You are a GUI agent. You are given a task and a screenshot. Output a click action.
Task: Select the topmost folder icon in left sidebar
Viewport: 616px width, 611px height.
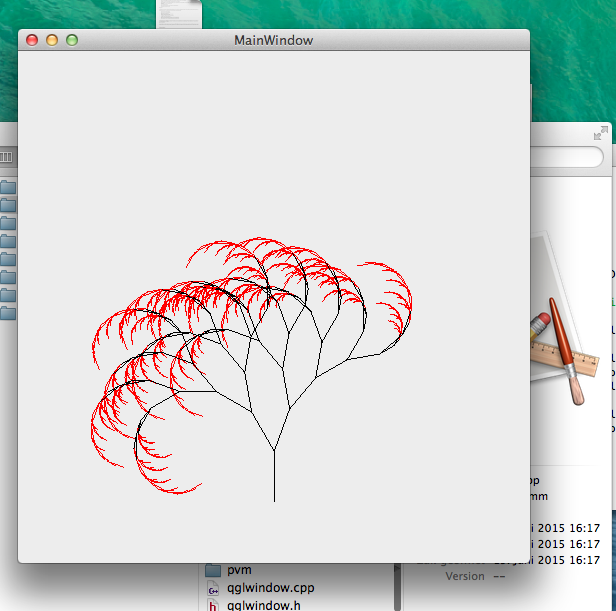point(9,187)
